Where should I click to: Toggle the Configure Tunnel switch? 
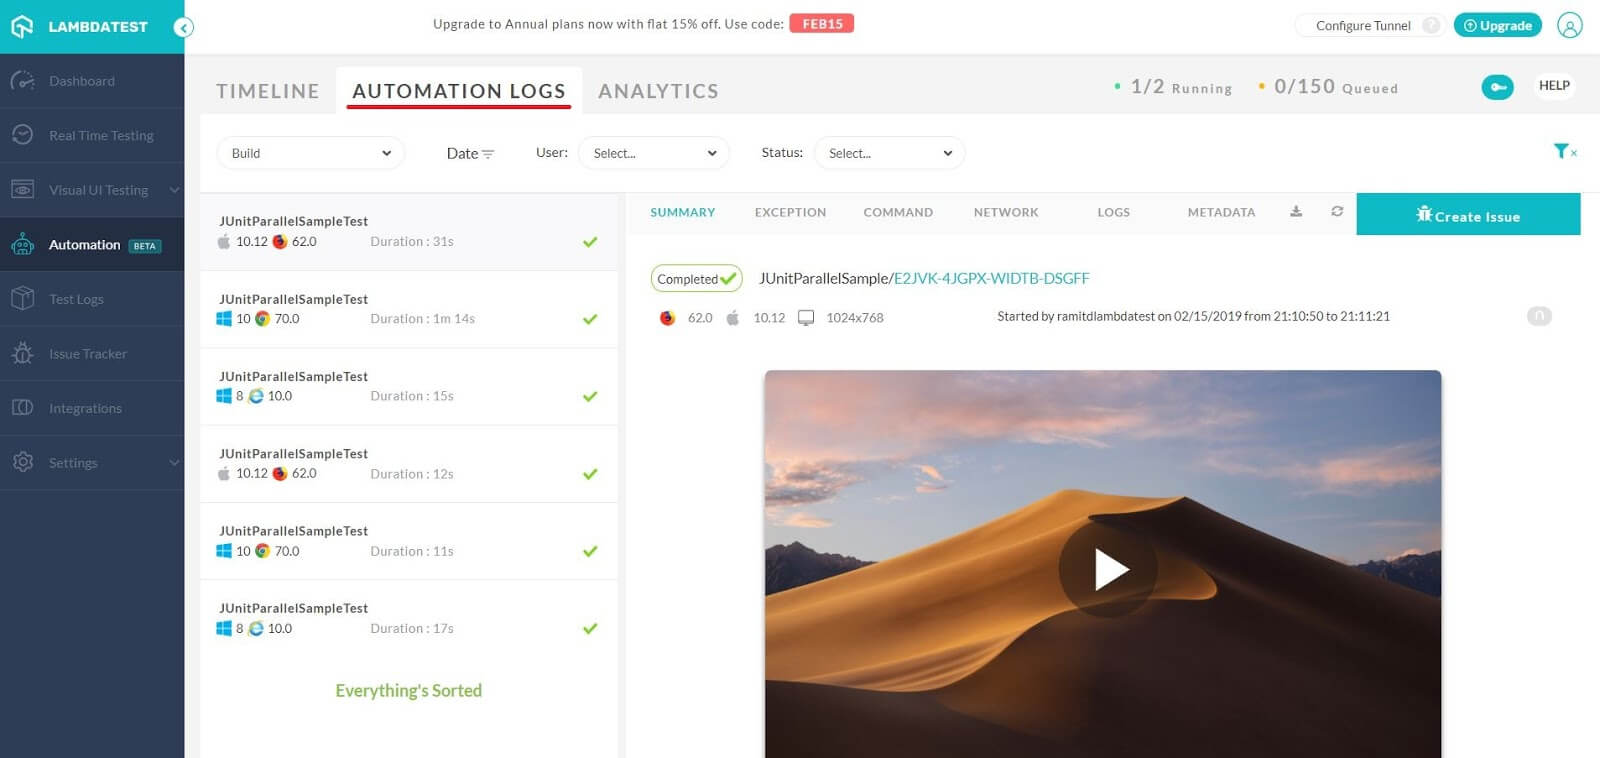click(x=1431, y=26)
